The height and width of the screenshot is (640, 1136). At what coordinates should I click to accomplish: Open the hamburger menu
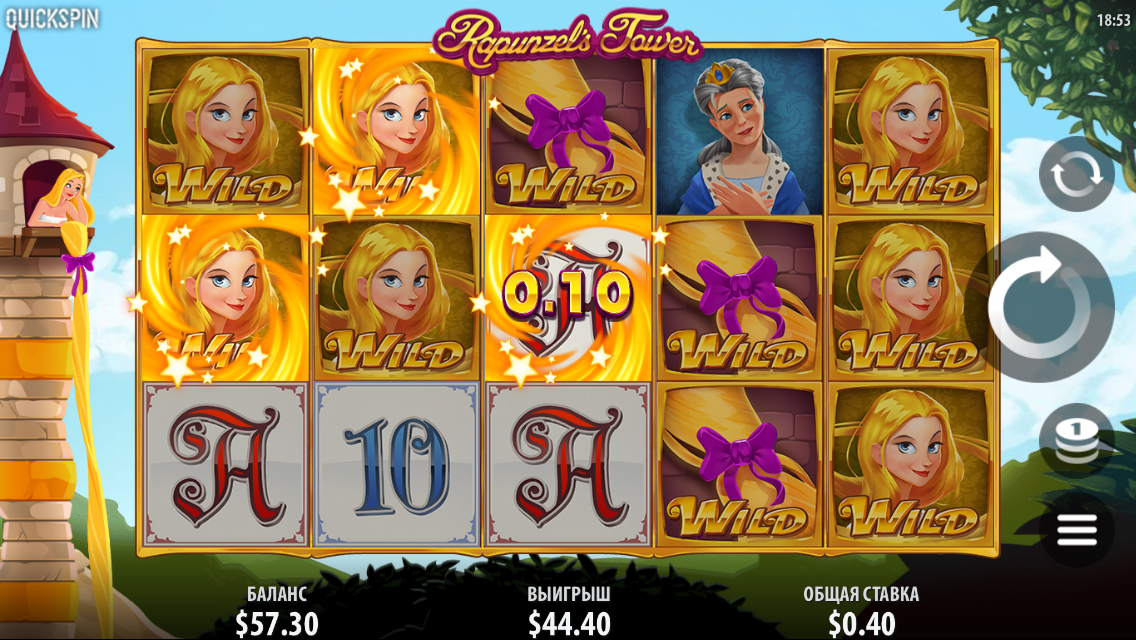[x=1077, y=531]
